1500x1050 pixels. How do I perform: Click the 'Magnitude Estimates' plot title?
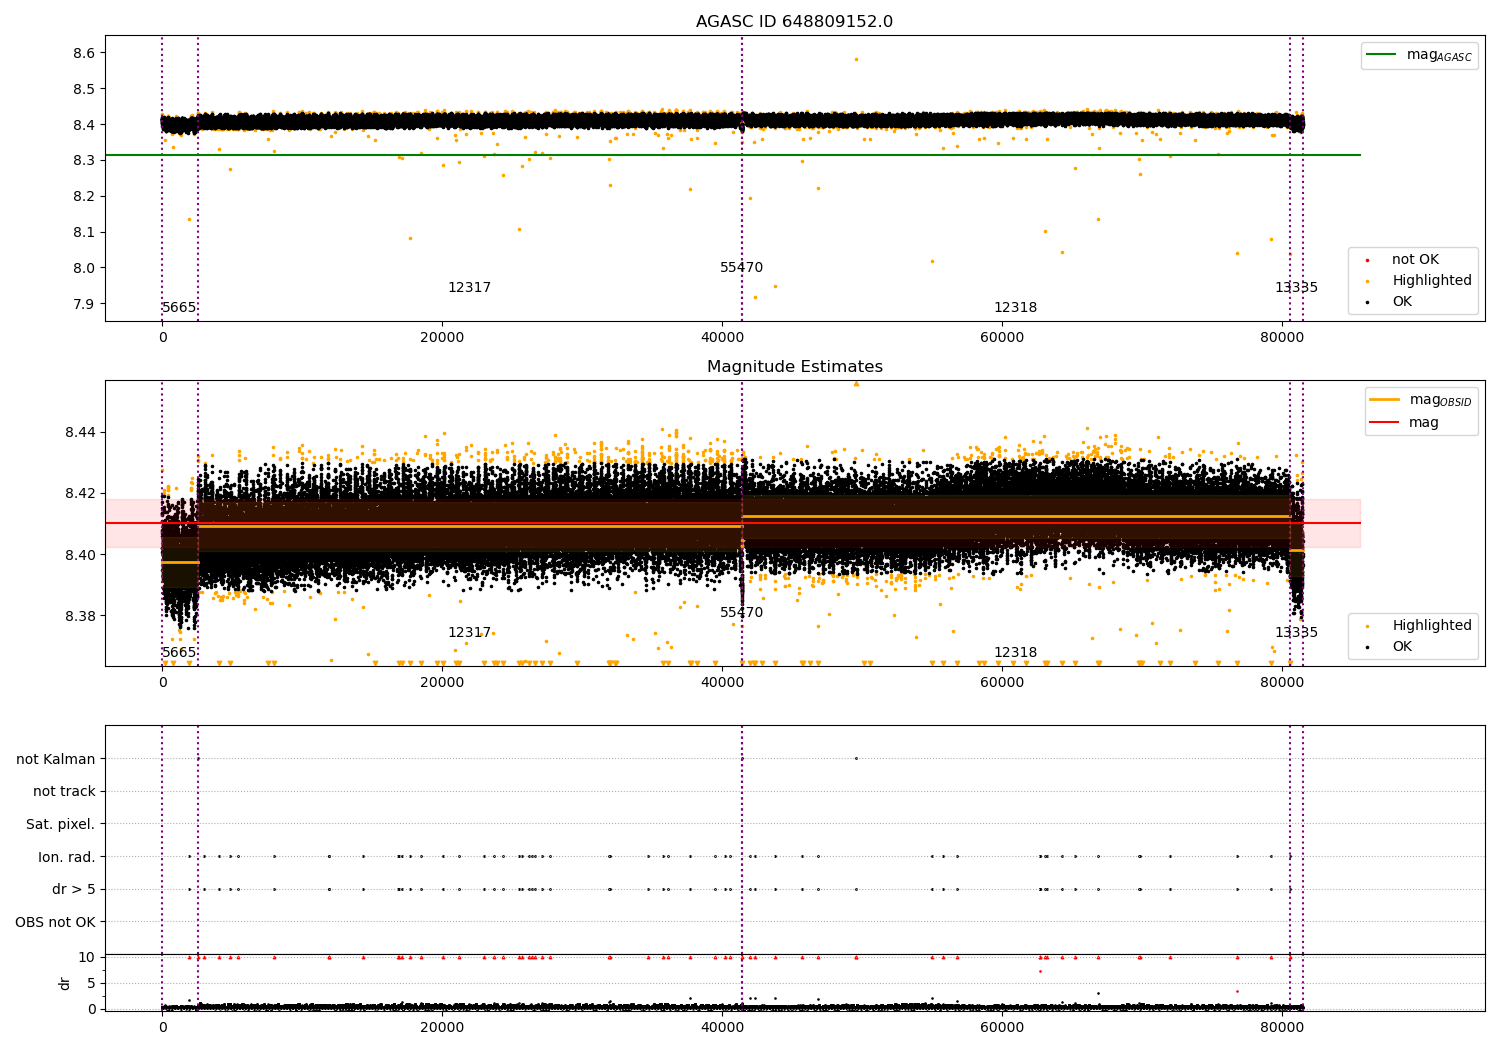pyautogui.click(x=795, y=367)
